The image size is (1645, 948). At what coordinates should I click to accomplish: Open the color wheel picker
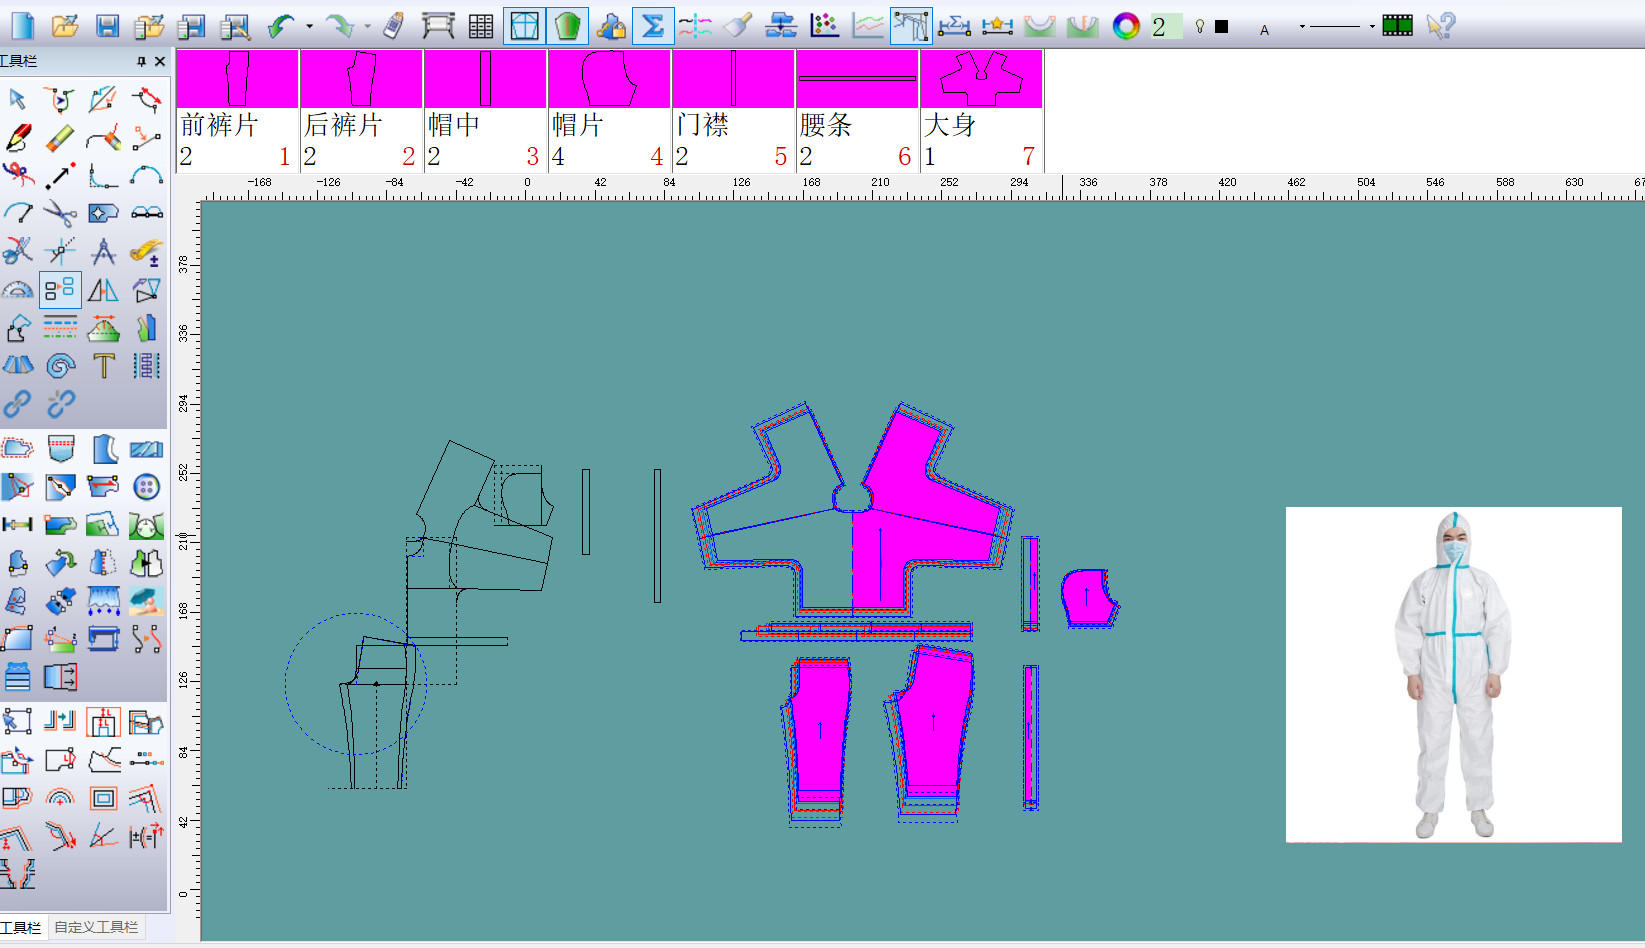1126,26
